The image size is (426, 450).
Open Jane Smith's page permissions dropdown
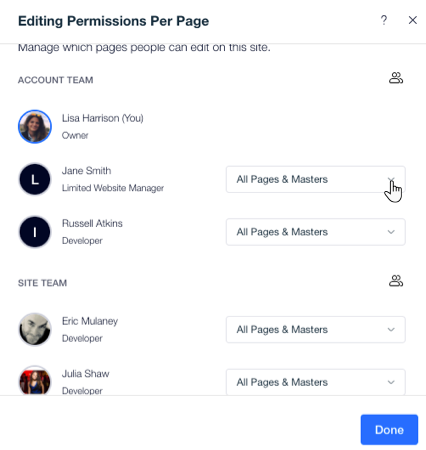tap(316, 179)
